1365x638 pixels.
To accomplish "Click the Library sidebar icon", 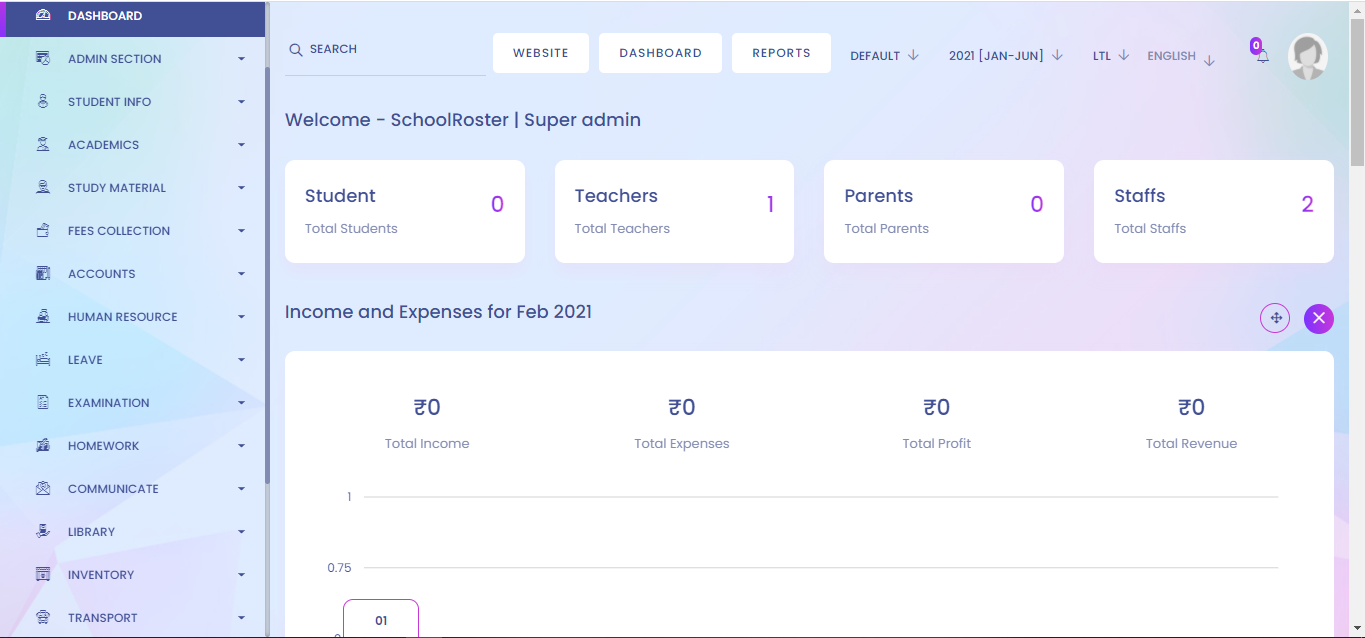I will click(x=43, y=532).
